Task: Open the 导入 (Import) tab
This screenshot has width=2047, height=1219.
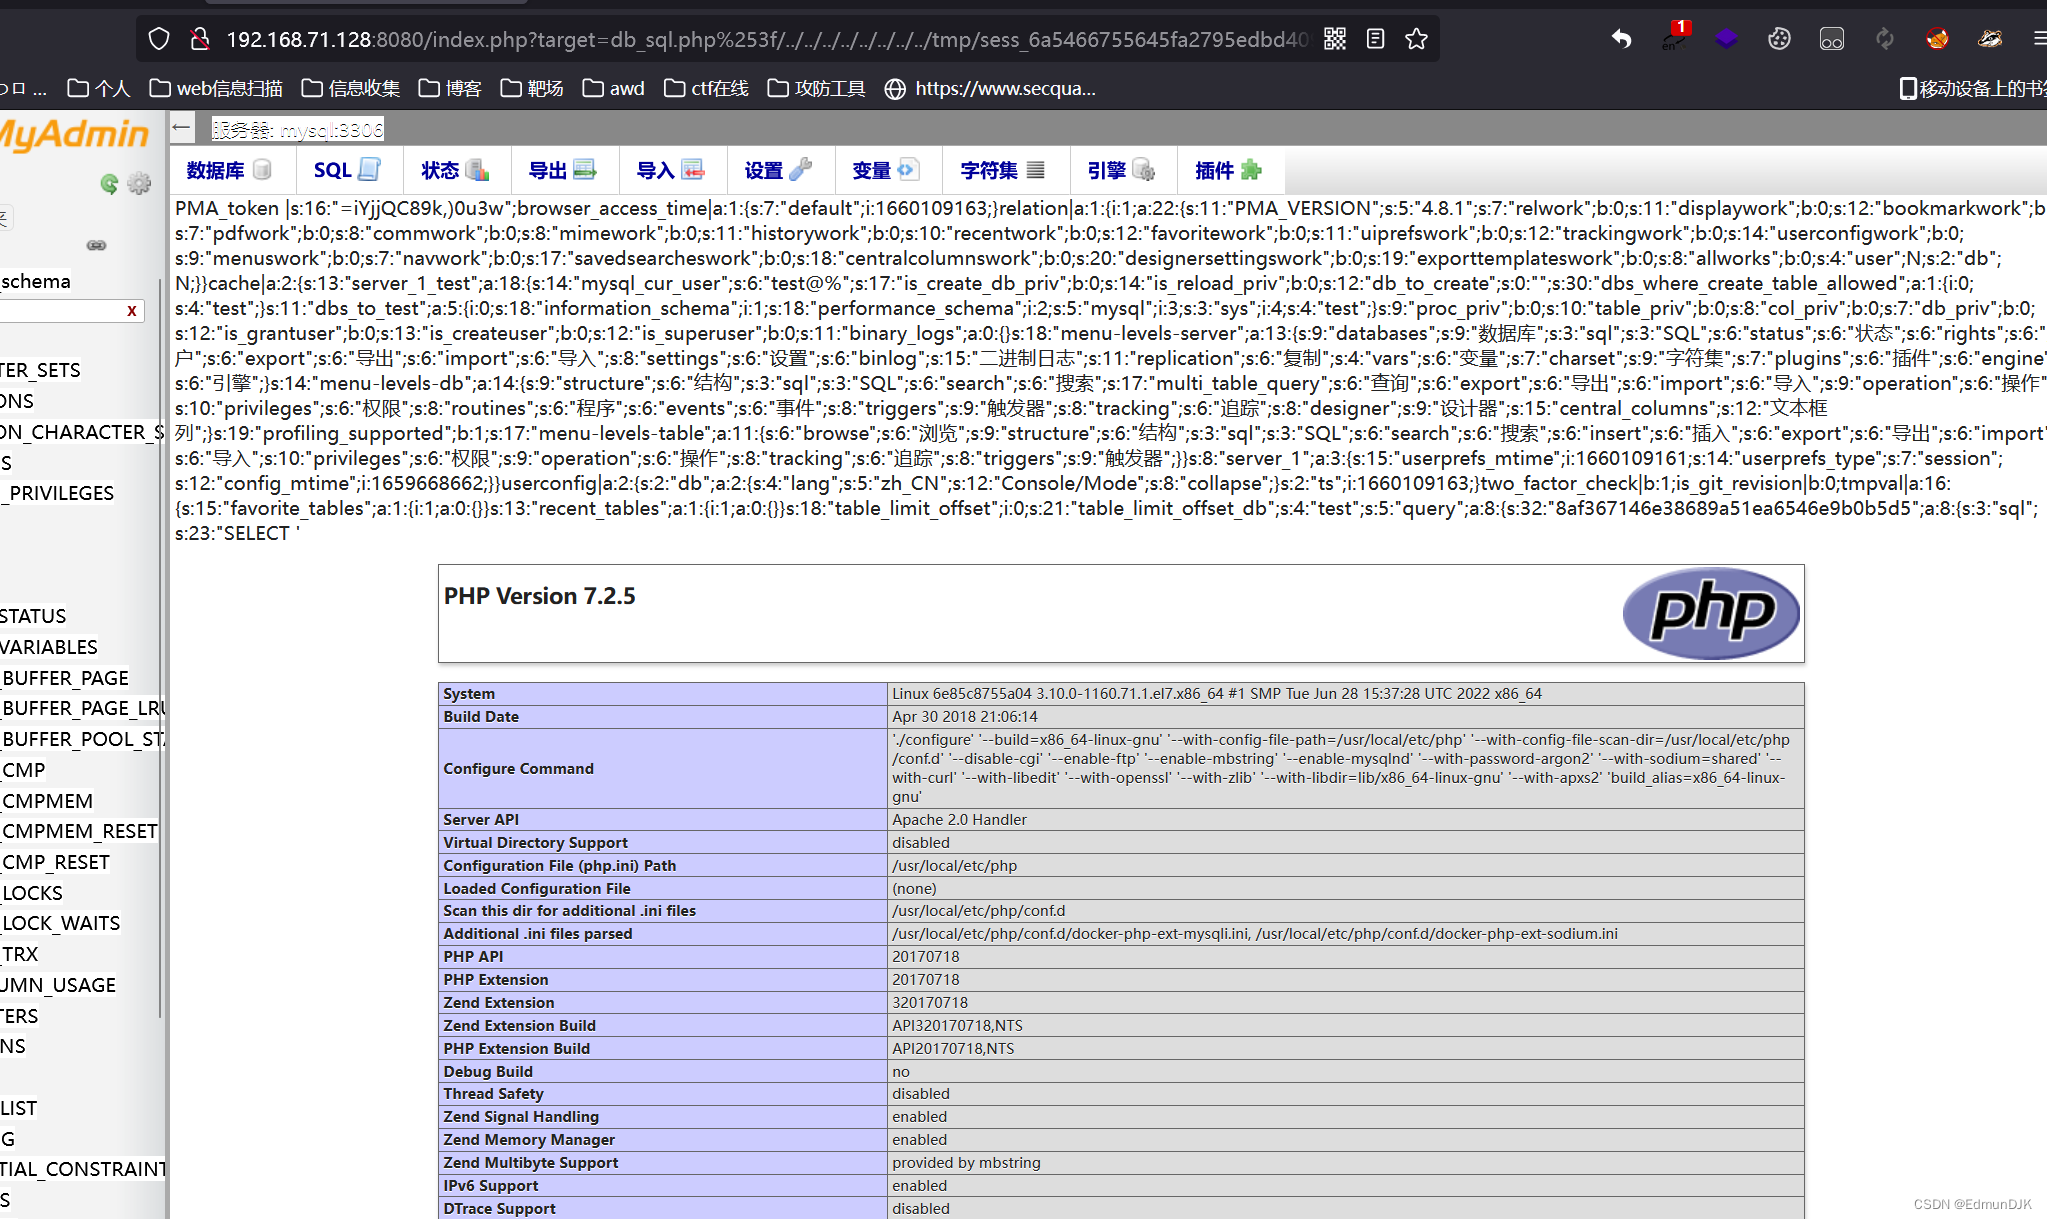Action: click(x=670, y=170)
